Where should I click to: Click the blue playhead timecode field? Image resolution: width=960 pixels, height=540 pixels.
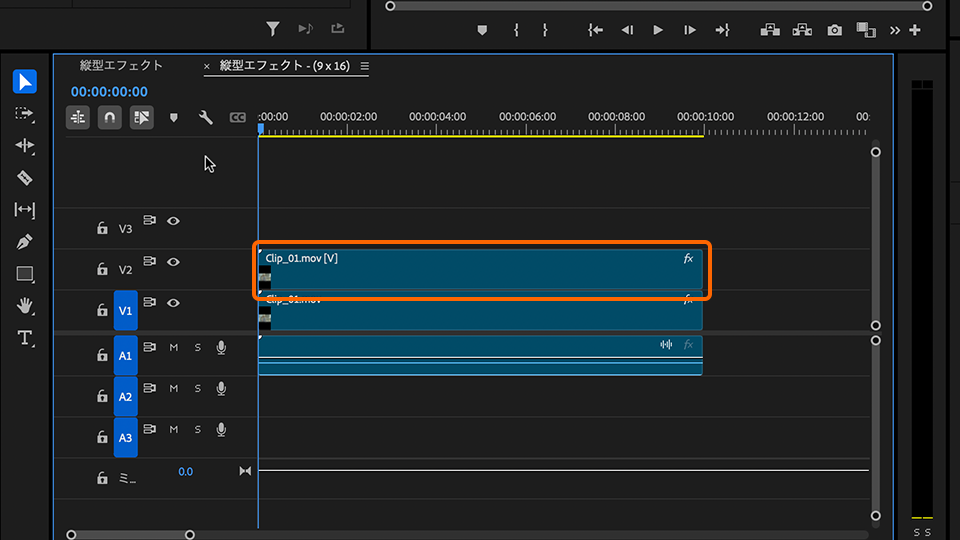pyautogui.click(x=109, y=92)
